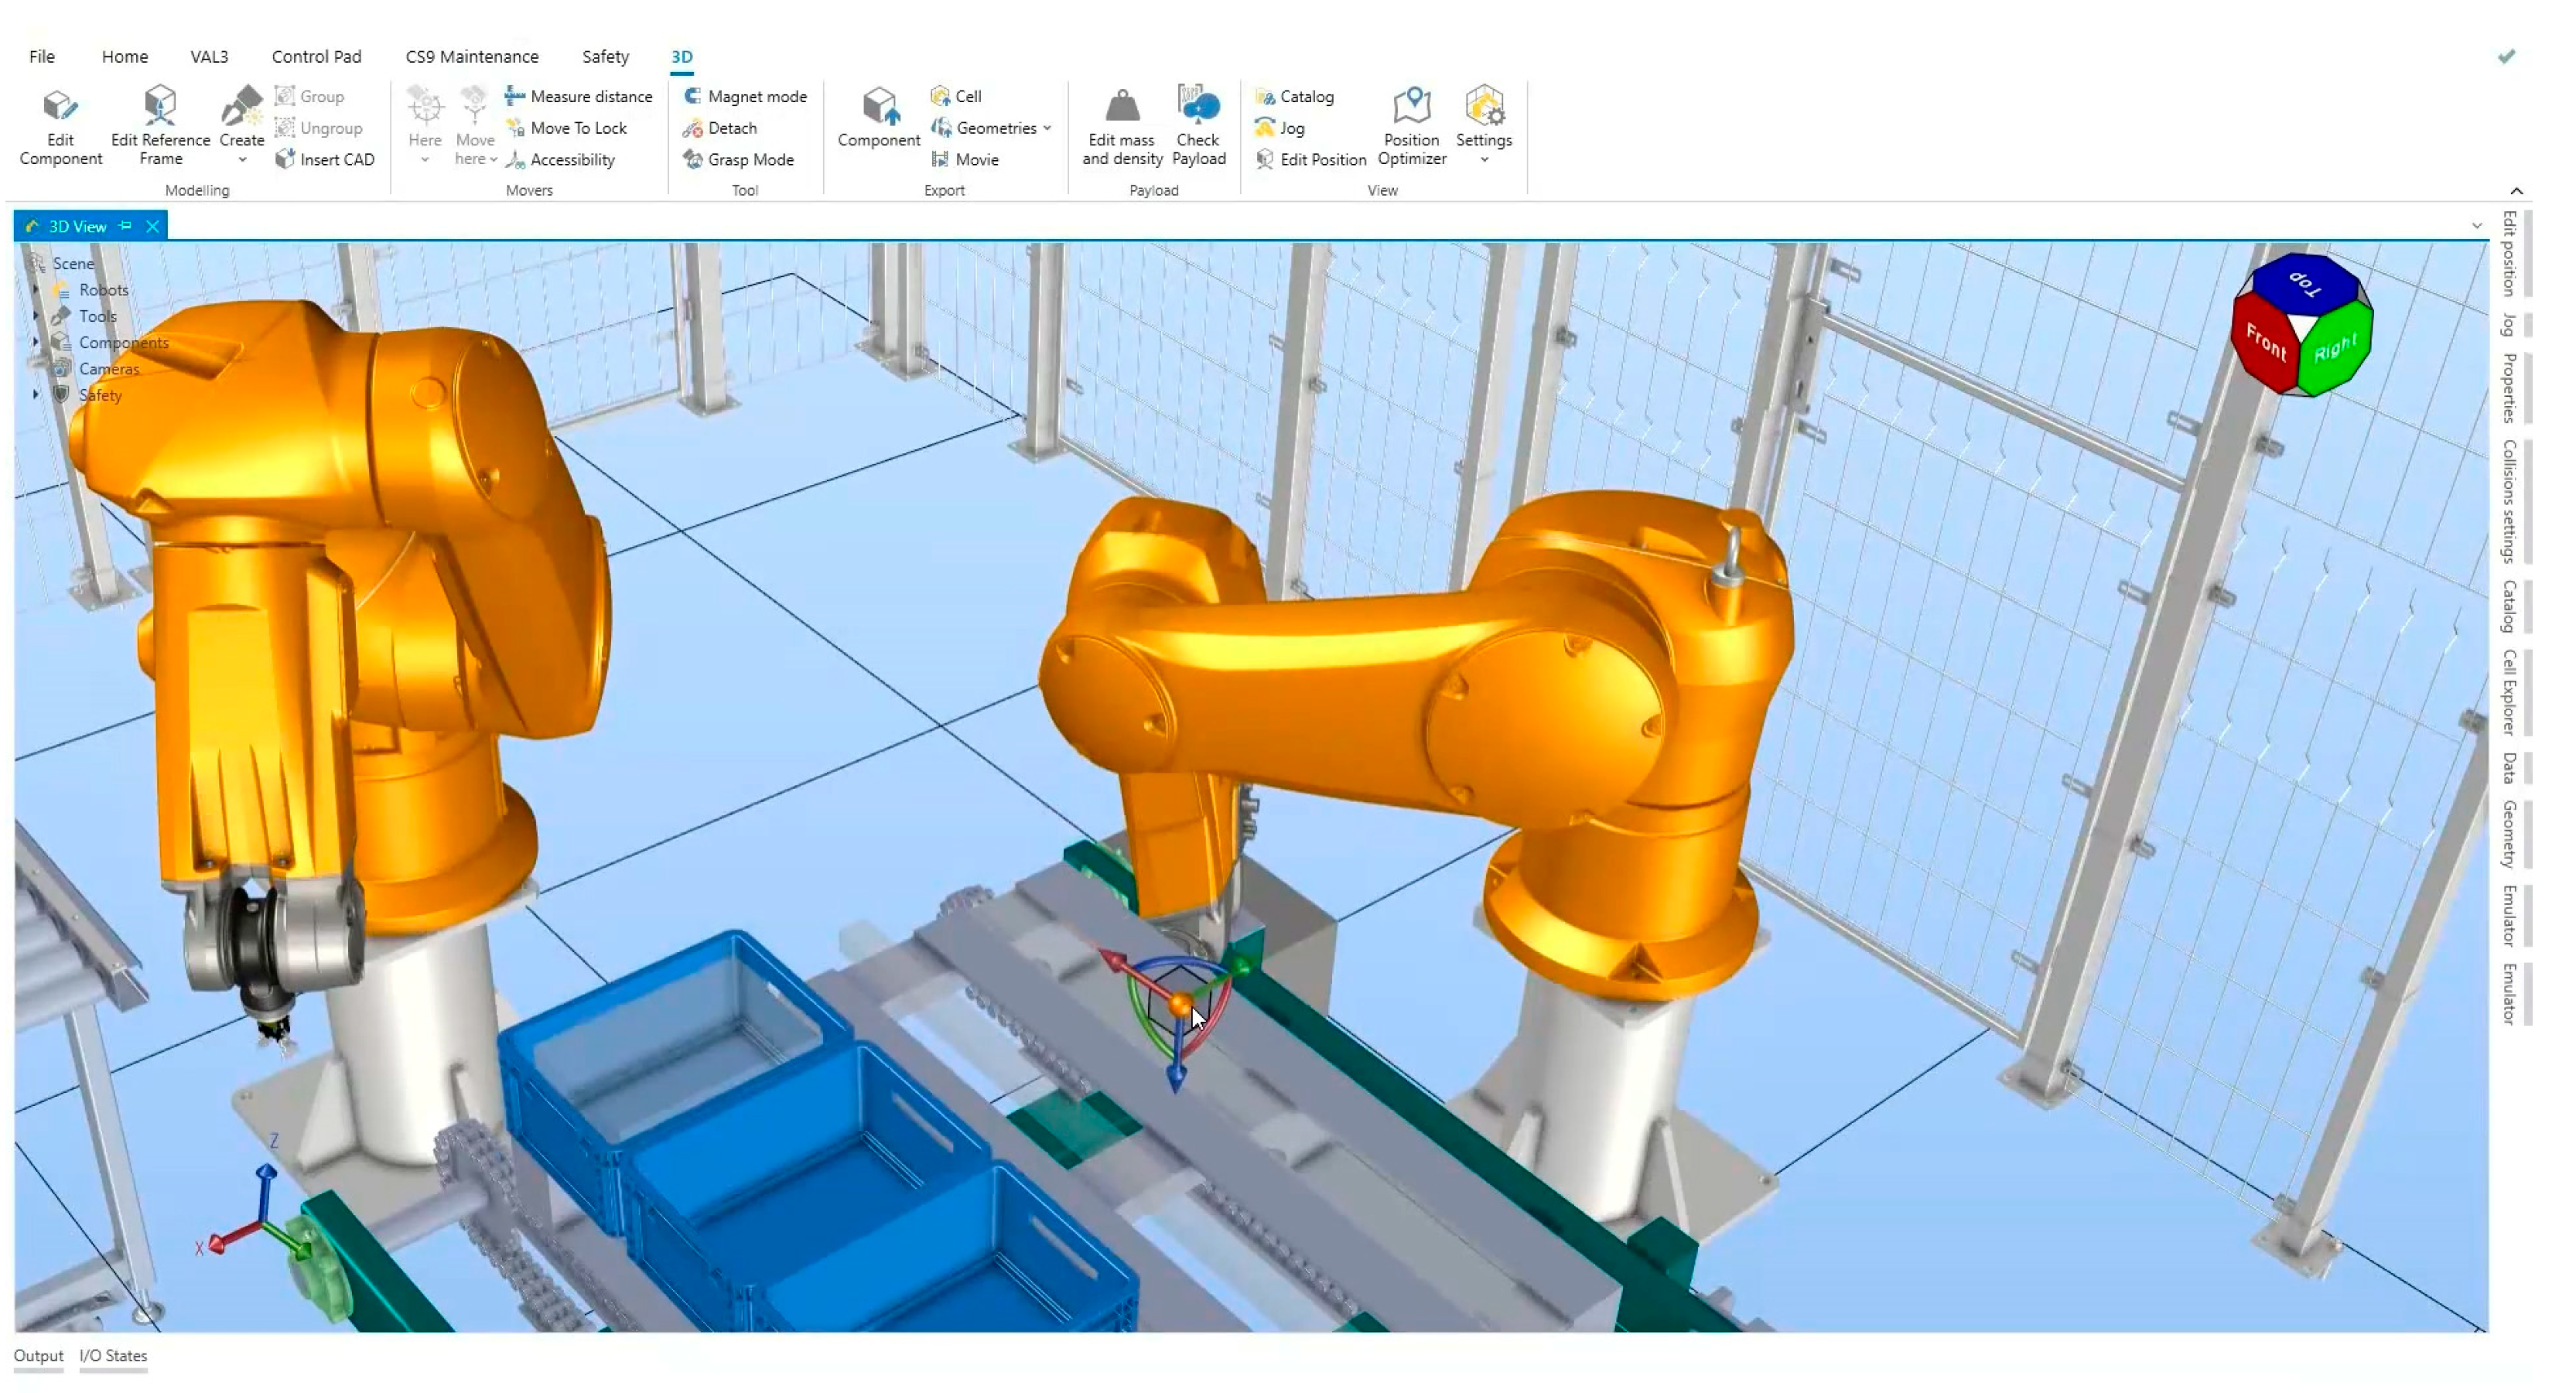
Task: Launch the Position Optimizer
Action: pyautogui.click(x=1411, y=106)
